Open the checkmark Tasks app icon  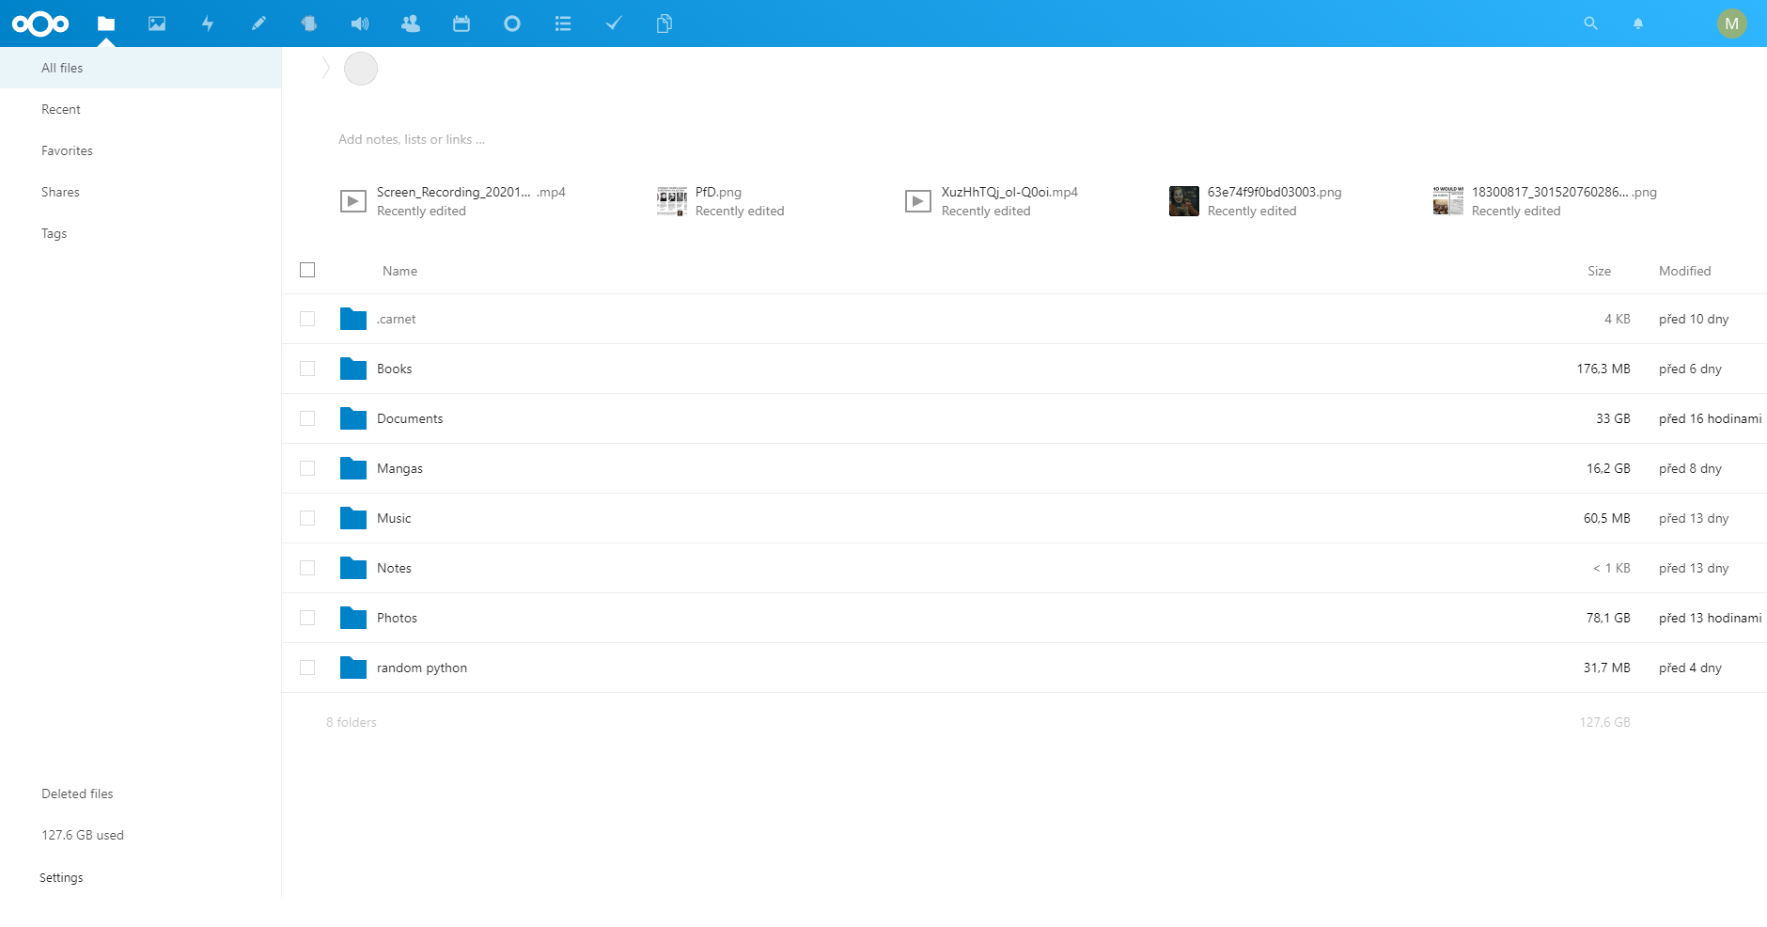[614, 23]
